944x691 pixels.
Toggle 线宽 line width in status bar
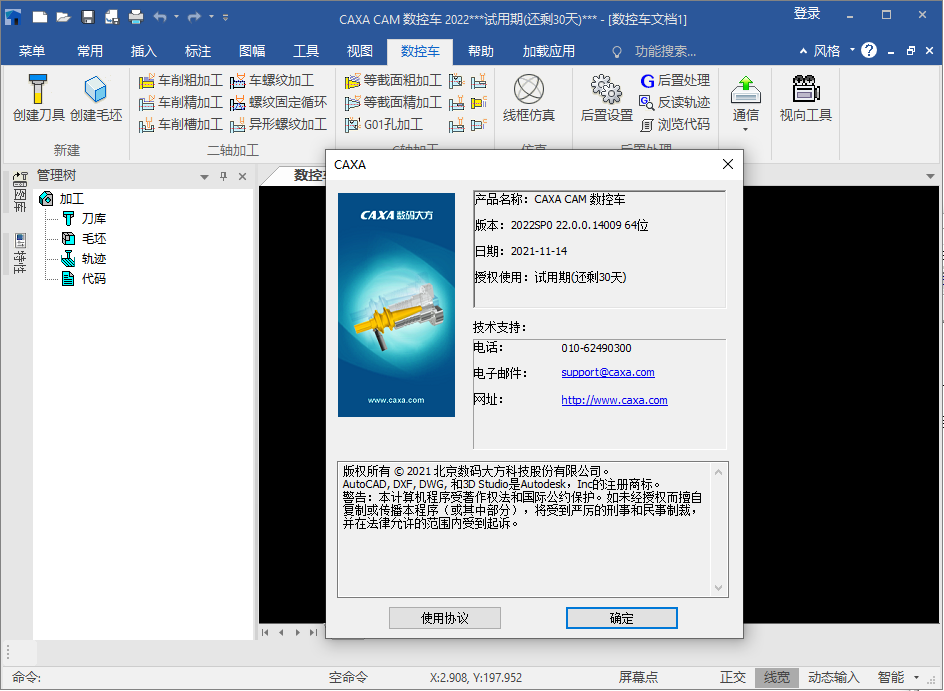coord(777,678)
